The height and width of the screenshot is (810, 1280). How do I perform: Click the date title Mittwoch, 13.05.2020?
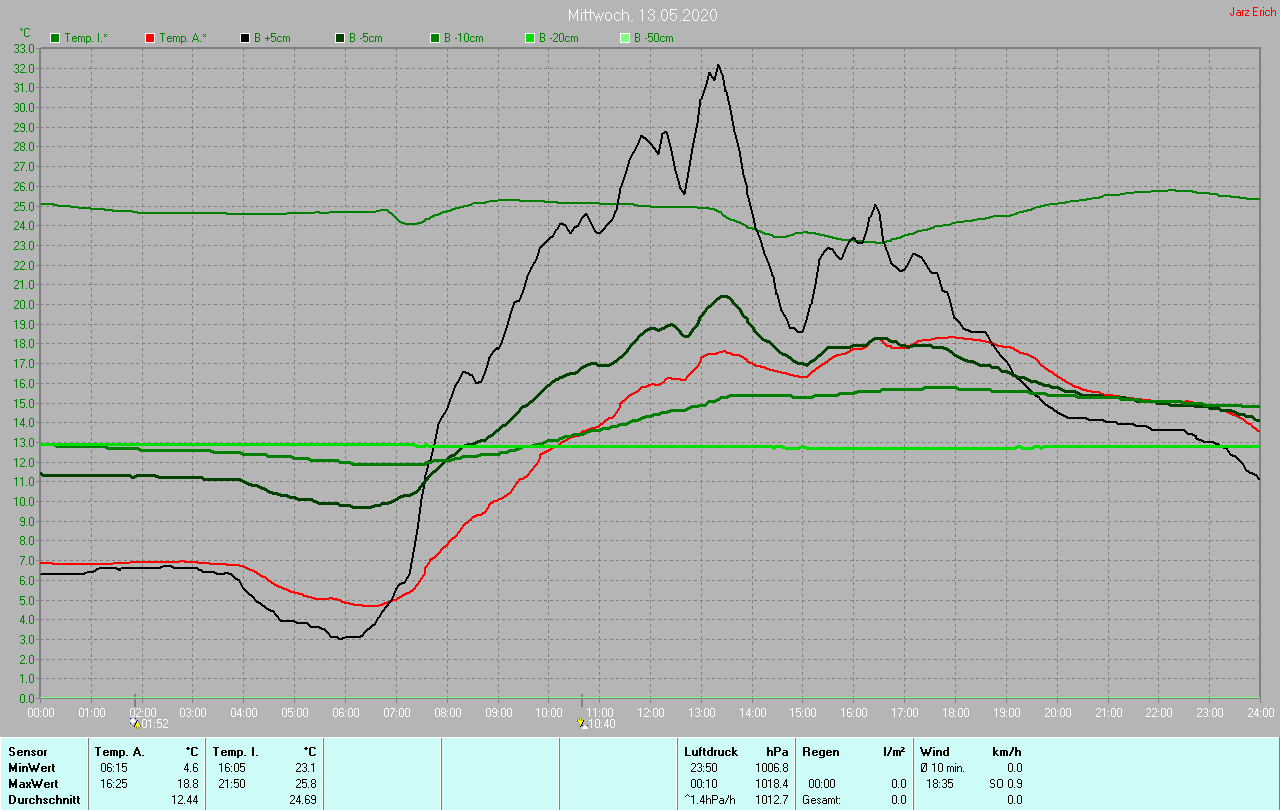(642, 15)
